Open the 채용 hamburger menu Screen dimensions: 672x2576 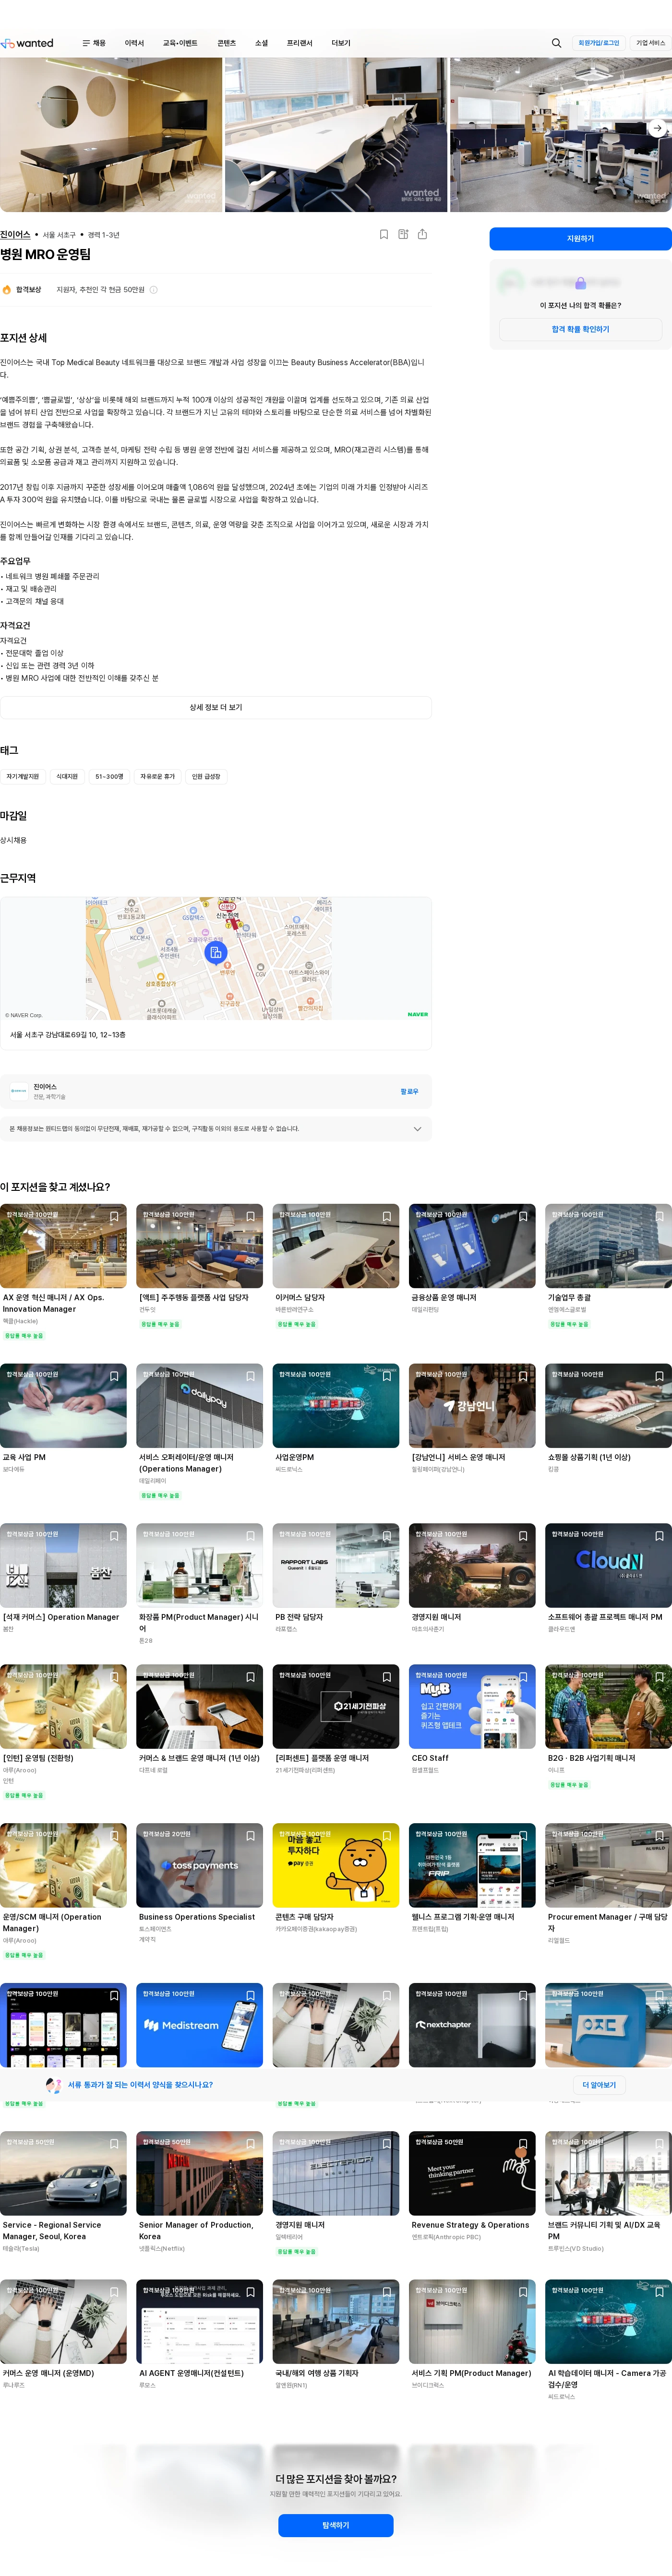(94, 43)
